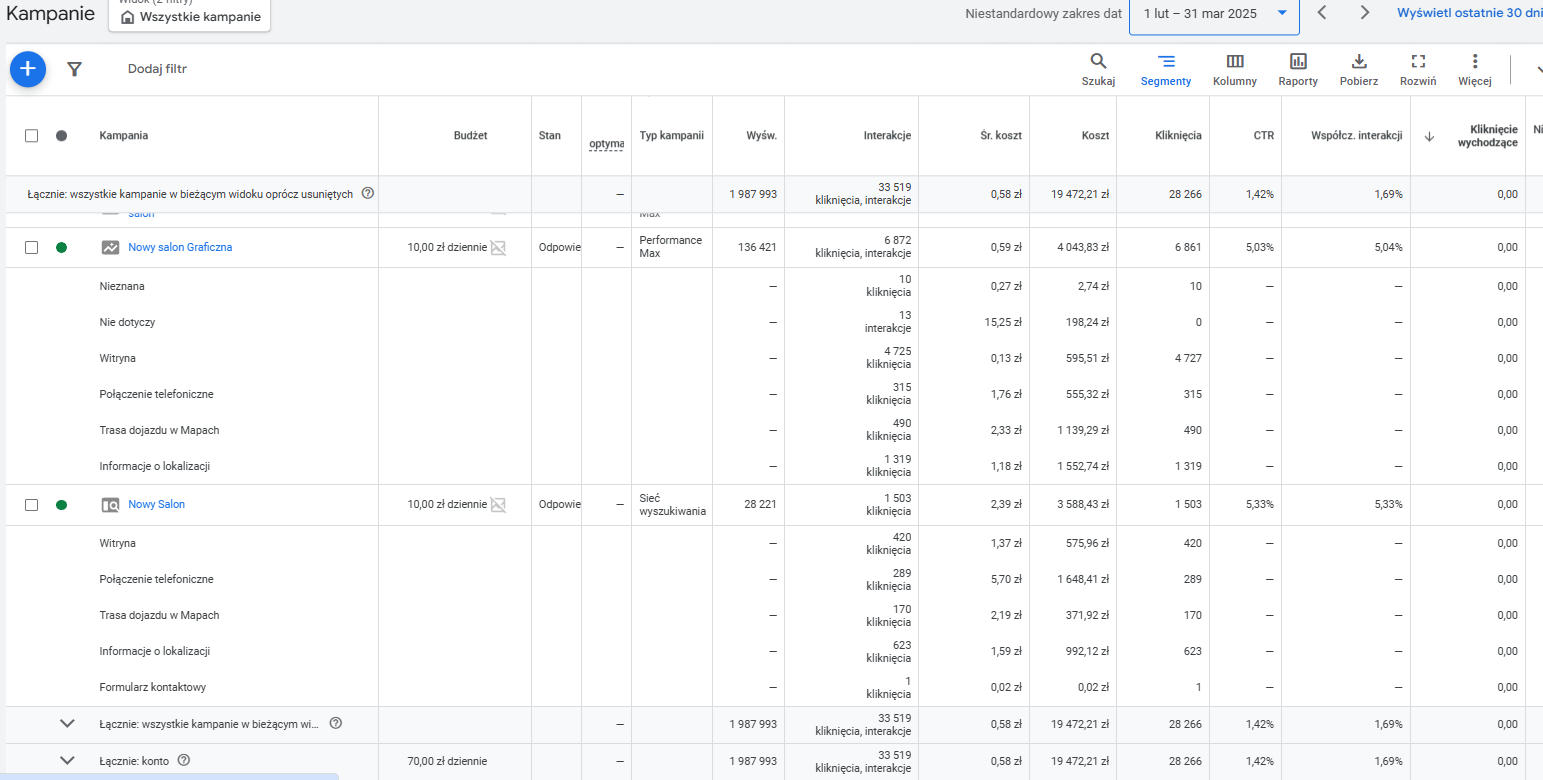Click cost value 3 588,43 zł

tap(1083, 505)
